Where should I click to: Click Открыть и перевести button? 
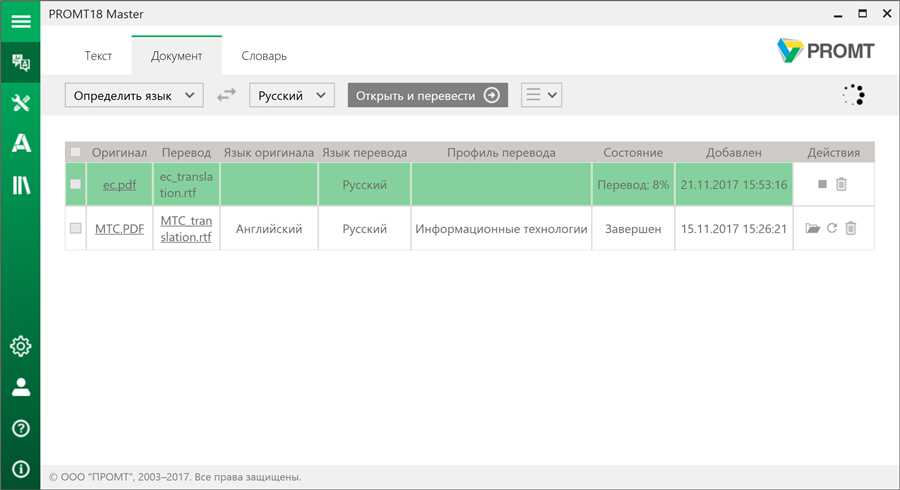(428, 95)
